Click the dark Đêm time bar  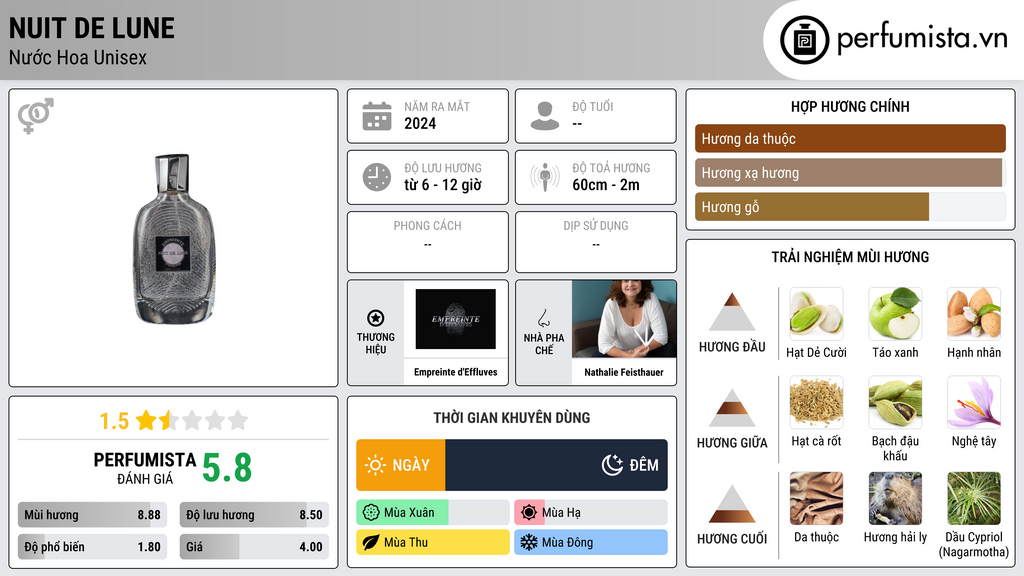[x=556, y=465]
